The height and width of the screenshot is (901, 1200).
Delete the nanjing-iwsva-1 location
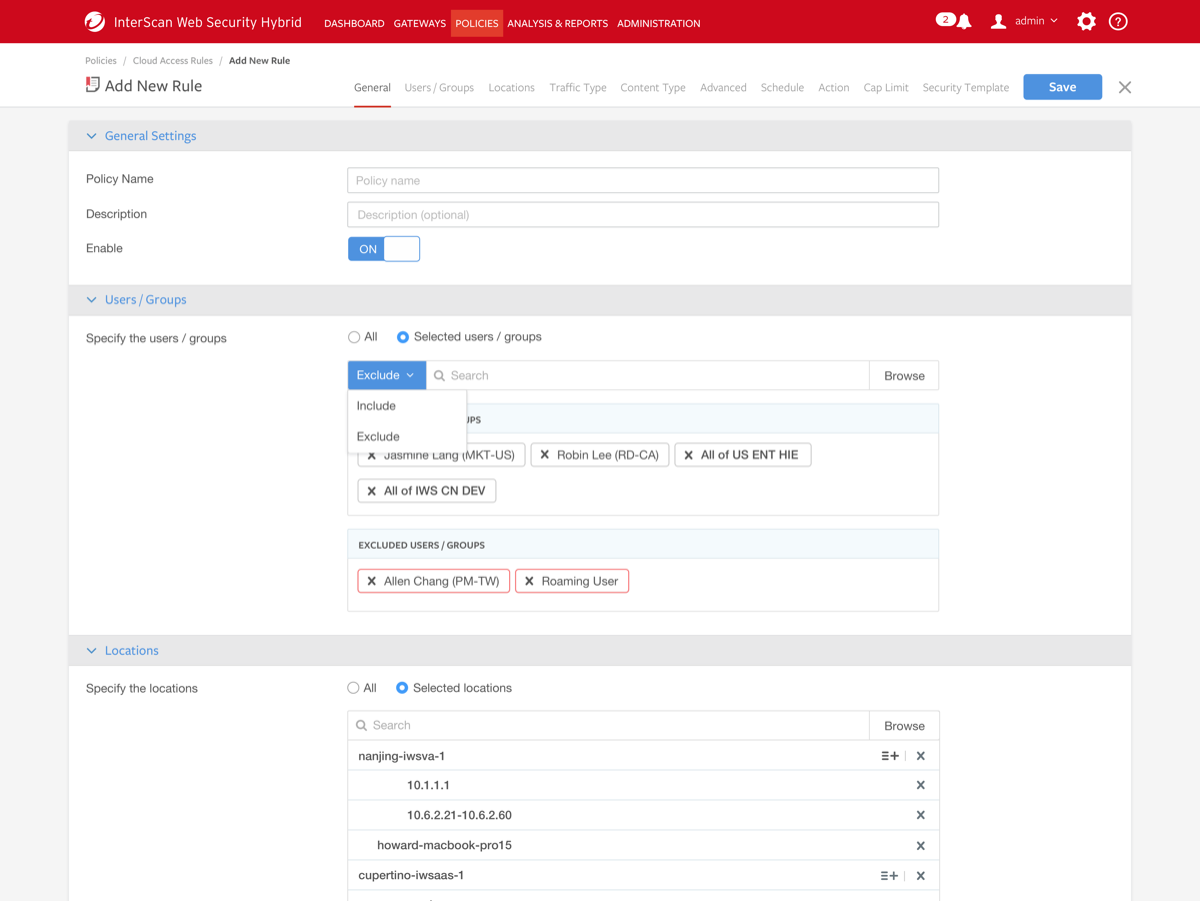[921, 756]
